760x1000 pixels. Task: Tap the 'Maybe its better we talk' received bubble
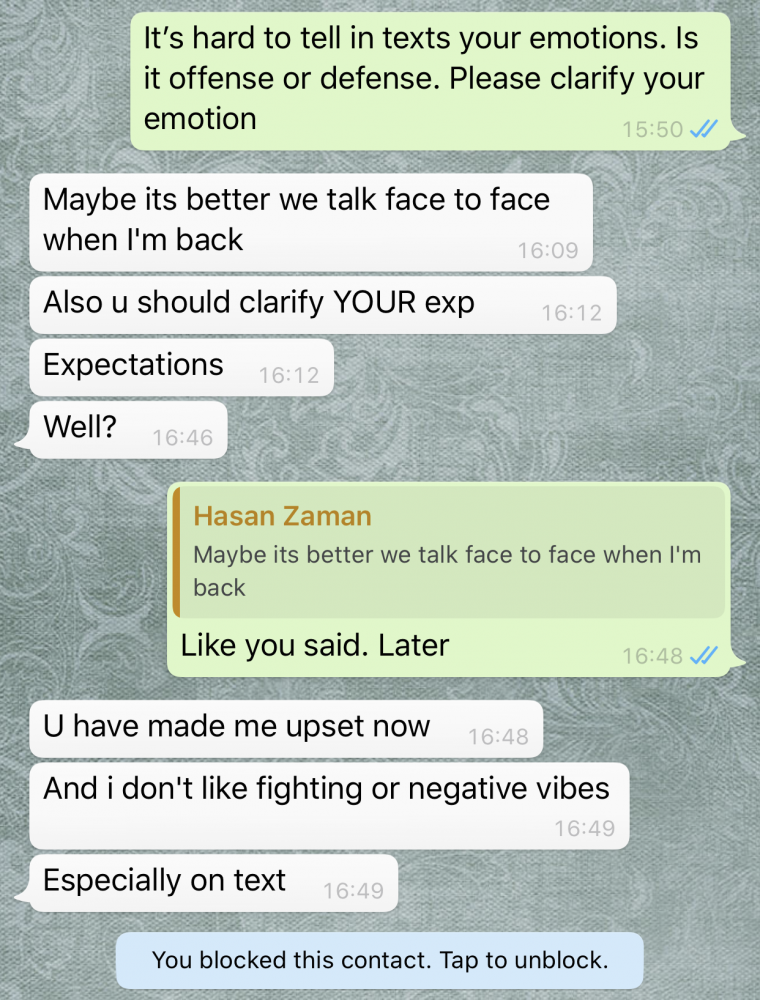[x=311, y=222]
